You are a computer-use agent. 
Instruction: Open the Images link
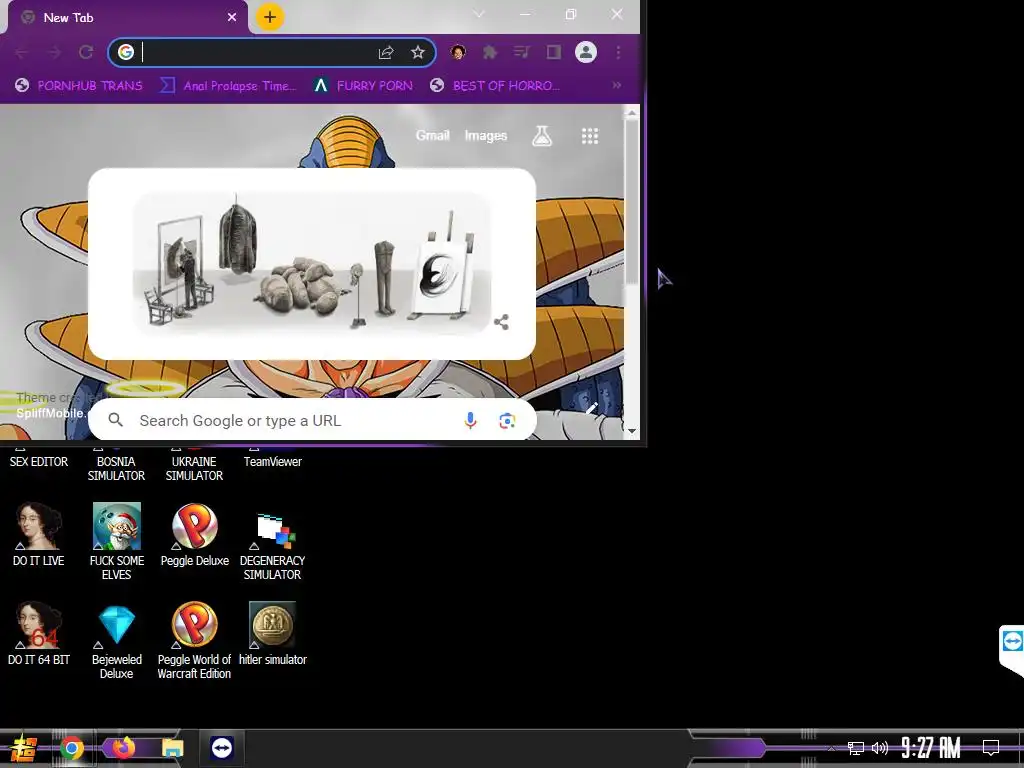[485, 135]
